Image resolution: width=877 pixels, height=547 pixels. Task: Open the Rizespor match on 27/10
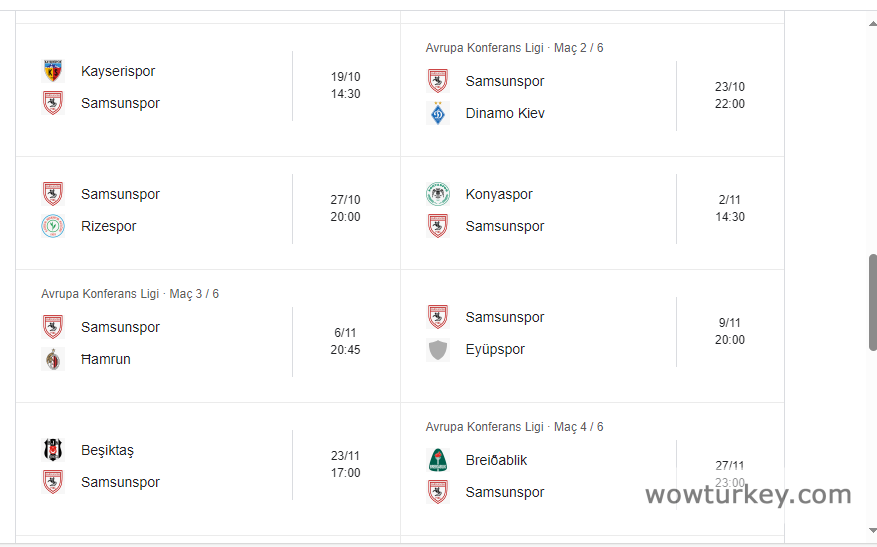tap(345, 208)
